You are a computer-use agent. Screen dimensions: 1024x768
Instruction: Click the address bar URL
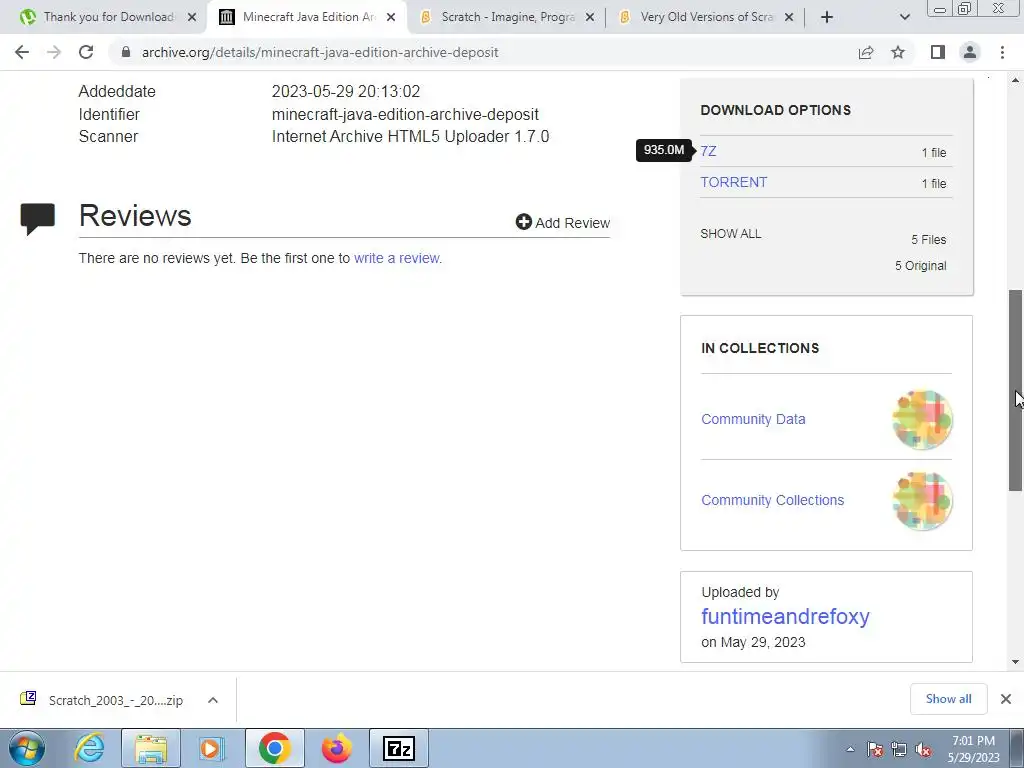320,52
